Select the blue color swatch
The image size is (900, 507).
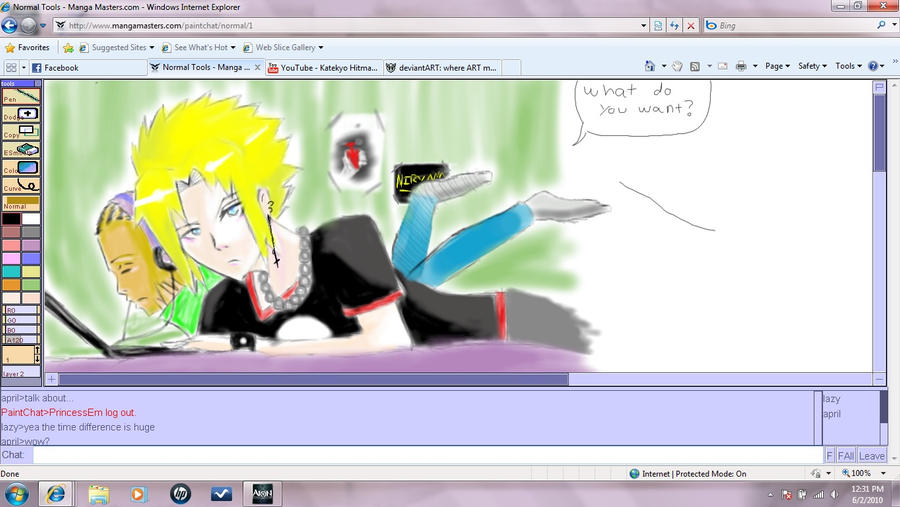point(31,258)
